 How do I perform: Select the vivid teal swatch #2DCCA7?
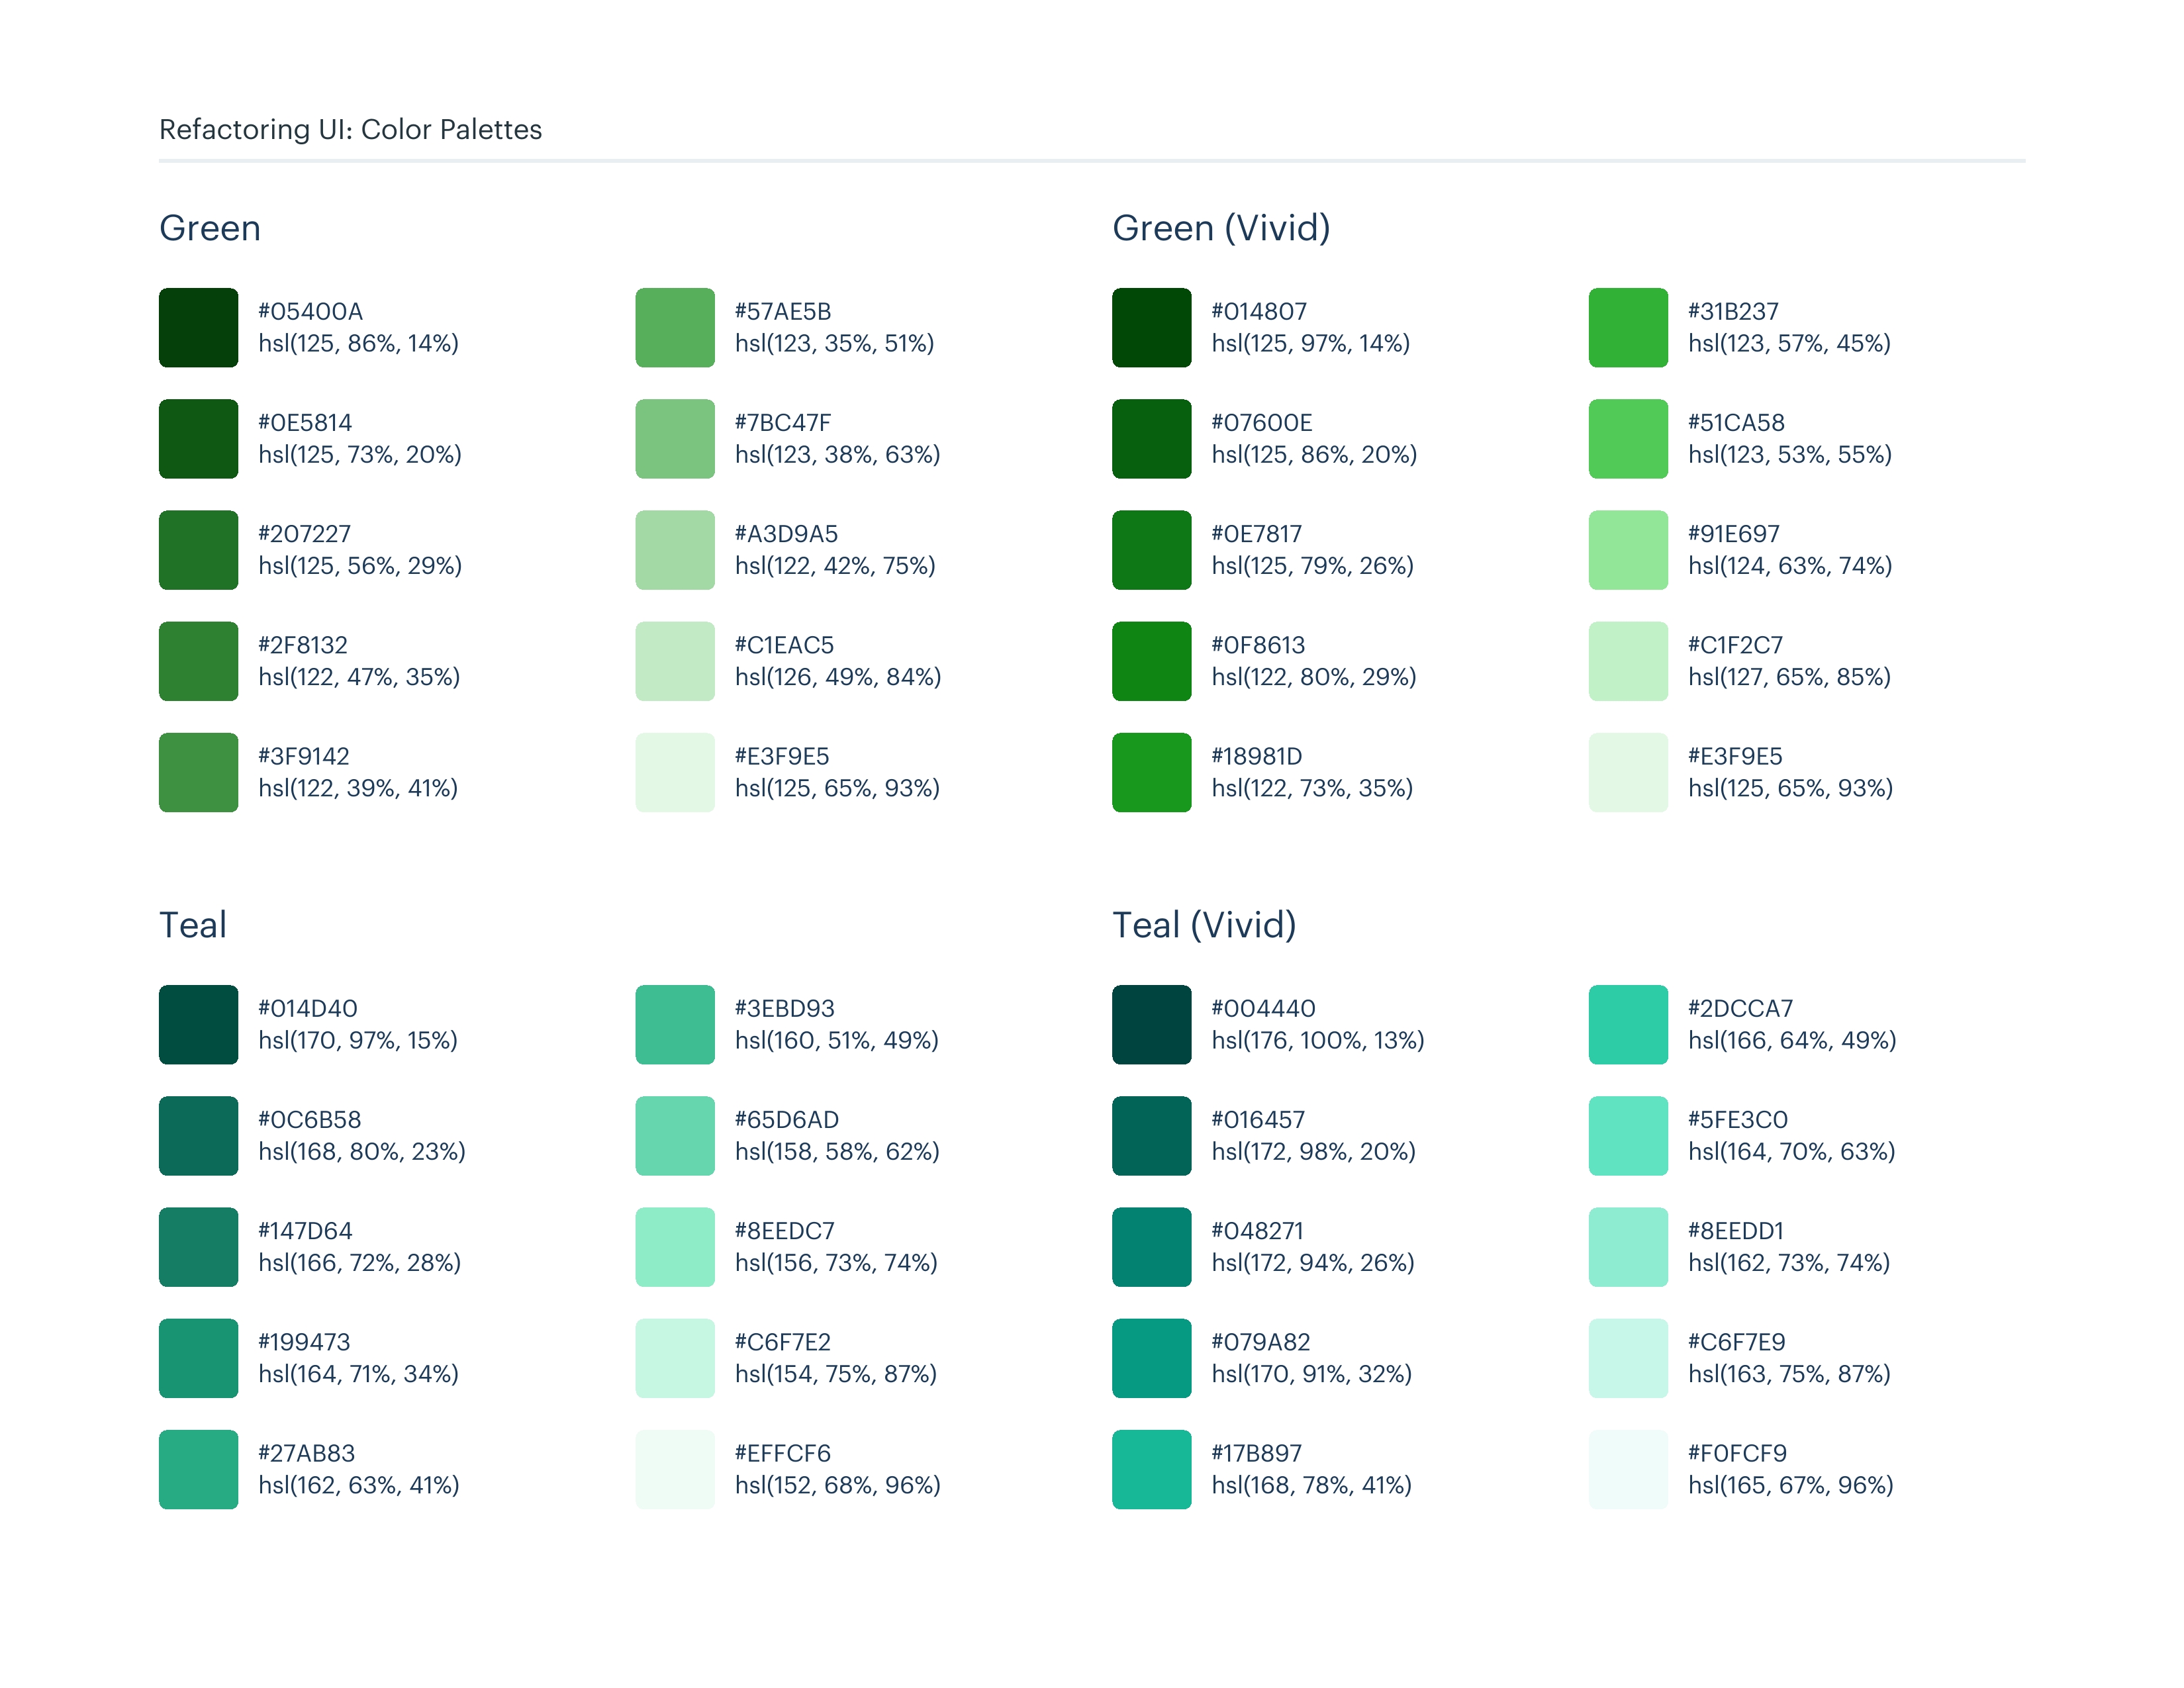1628,1024
